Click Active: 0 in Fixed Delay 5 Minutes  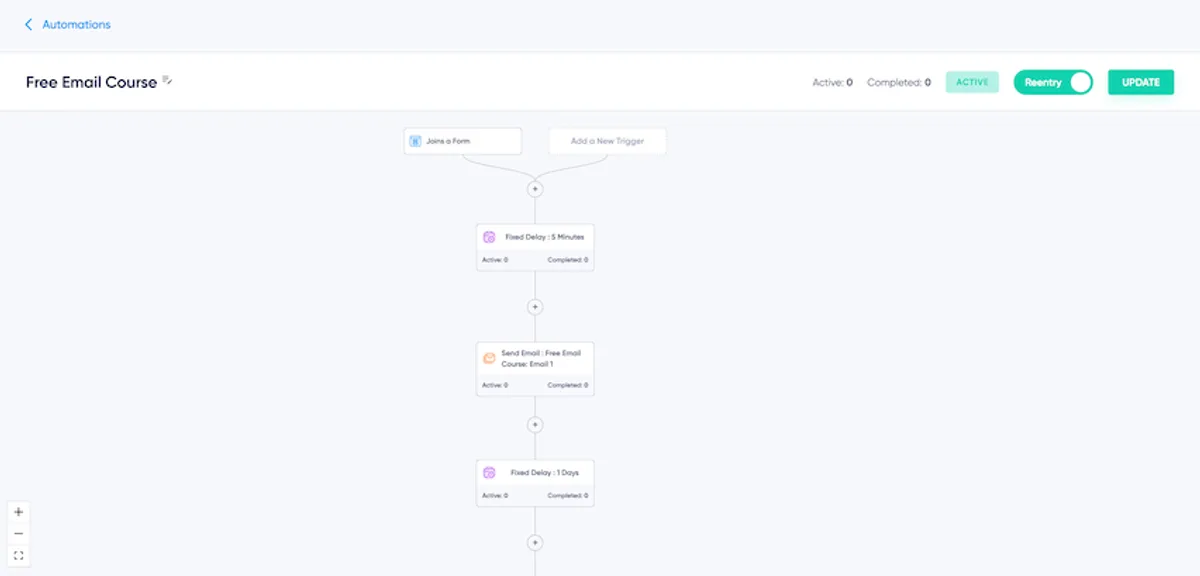coord(495,260)
